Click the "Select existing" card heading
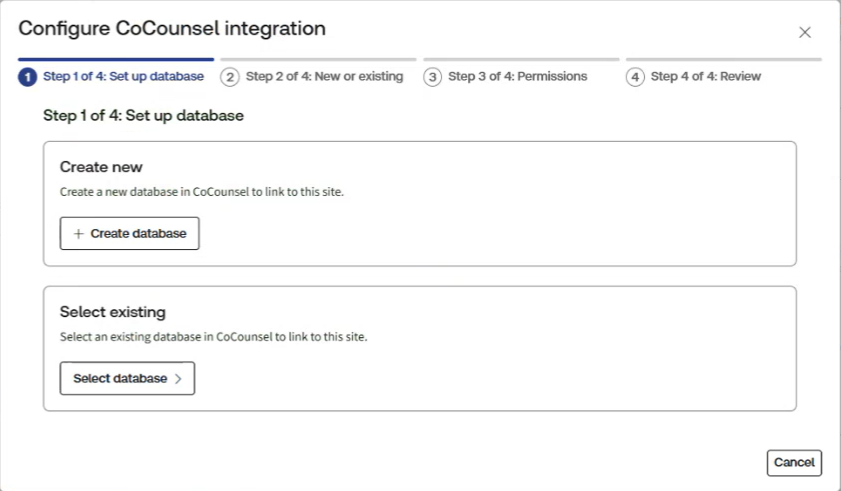Screen dimensions: 841x491 tap(112, 312)
